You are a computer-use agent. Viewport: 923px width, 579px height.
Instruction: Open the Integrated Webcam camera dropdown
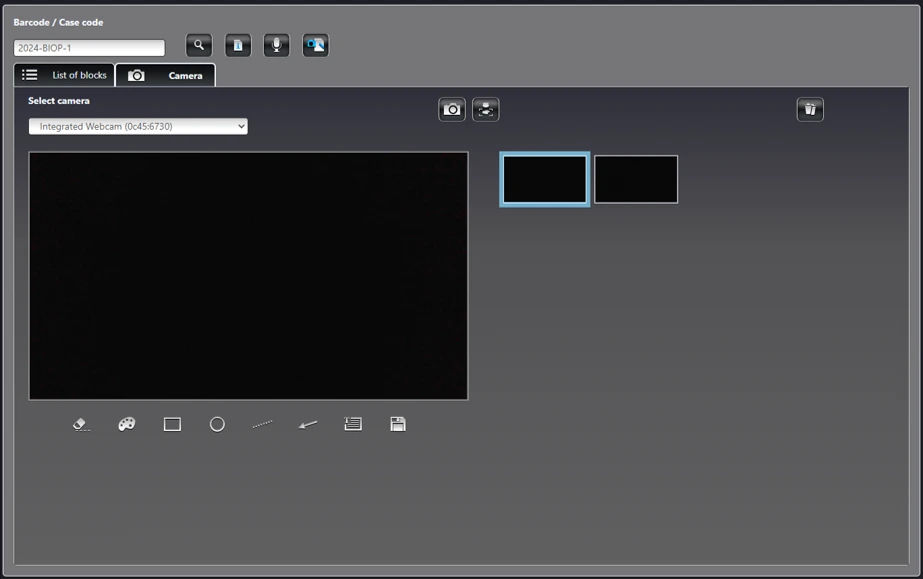pyautogui.click(x=138, y=127)
